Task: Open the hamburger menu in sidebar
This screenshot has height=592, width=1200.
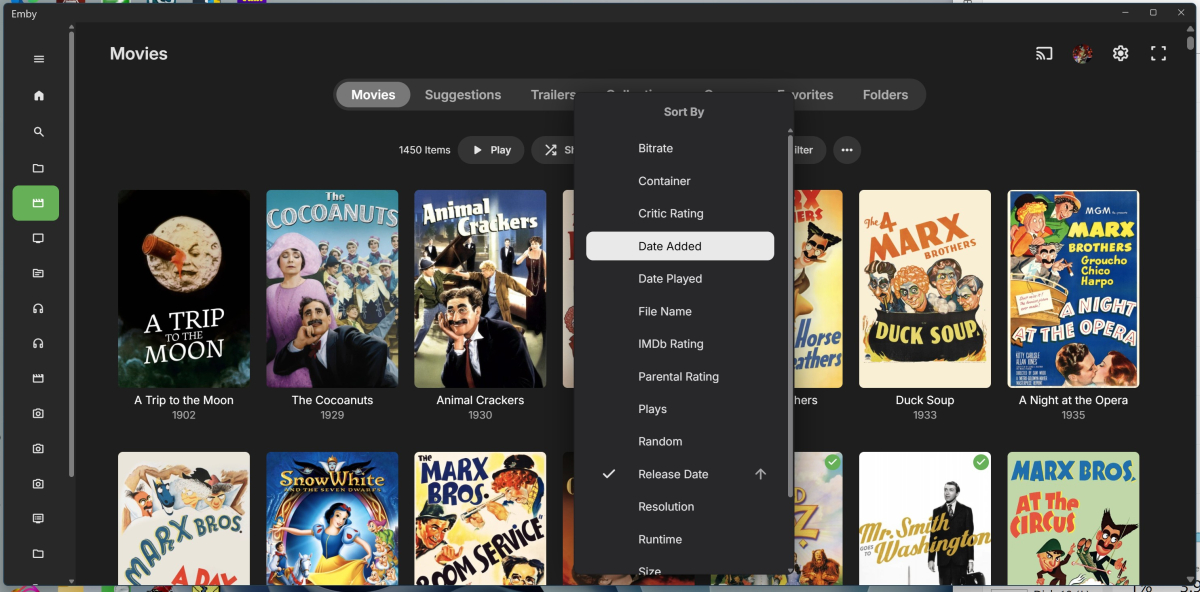Action: (x=39, y=59)
